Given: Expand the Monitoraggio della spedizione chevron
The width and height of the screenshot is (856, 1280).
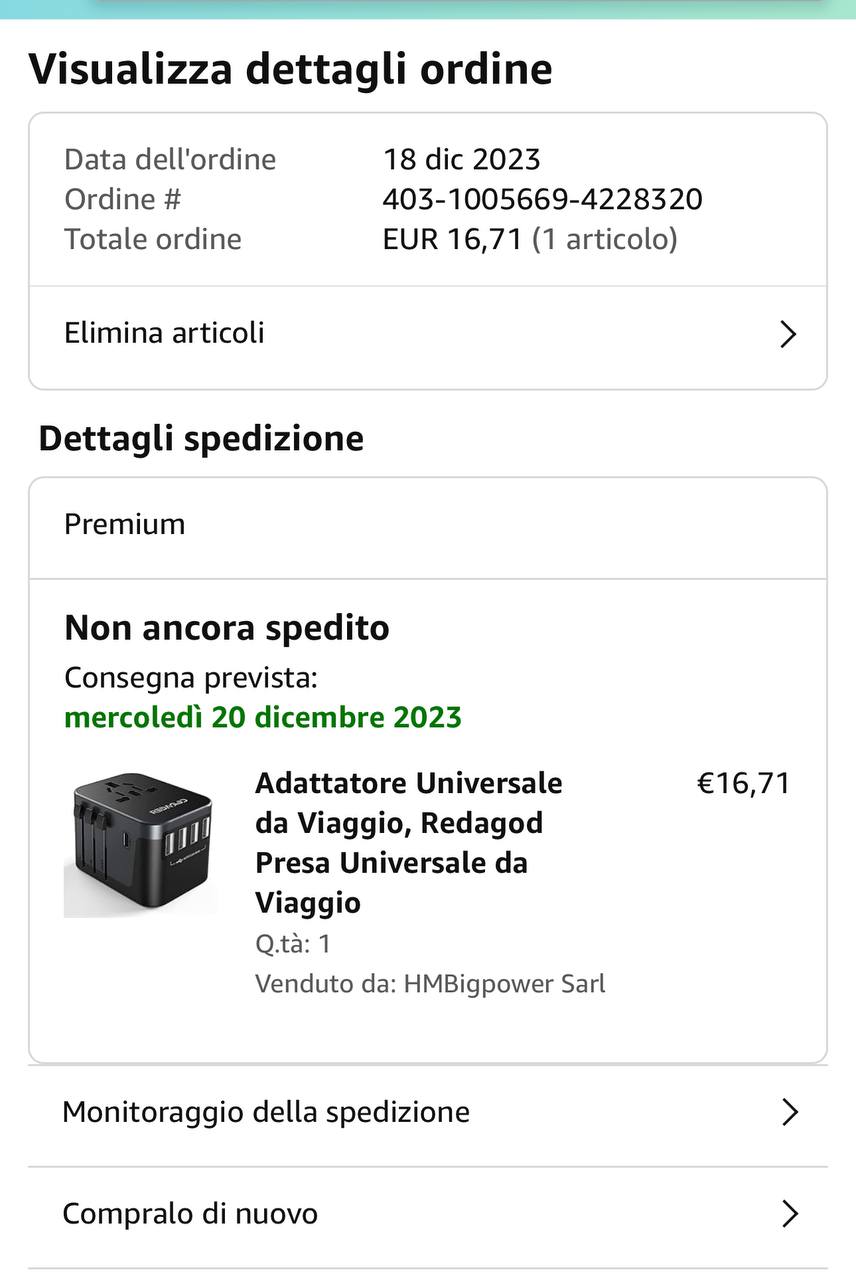Looking at the screenshot, I should (x=789, y=1112).
